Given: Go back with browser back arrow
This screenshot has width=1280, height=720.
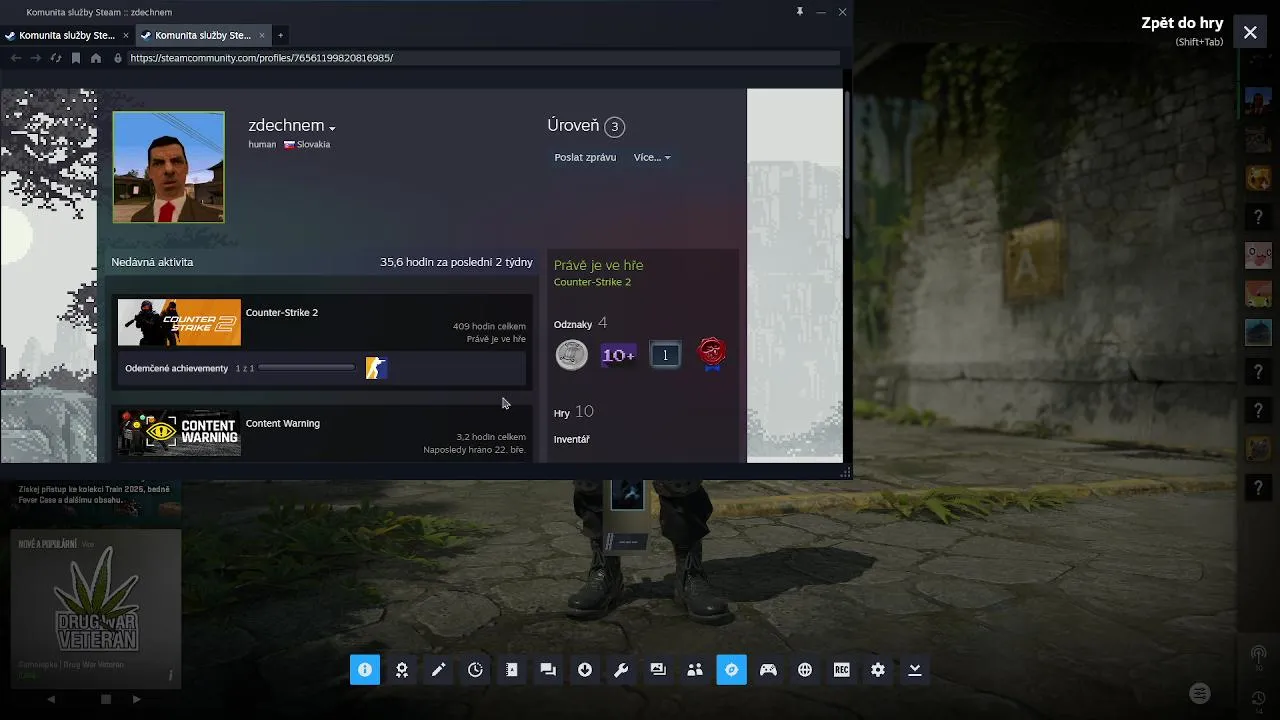Looking at the screenshot, I should pyautogui.click(x=16, y=58).
